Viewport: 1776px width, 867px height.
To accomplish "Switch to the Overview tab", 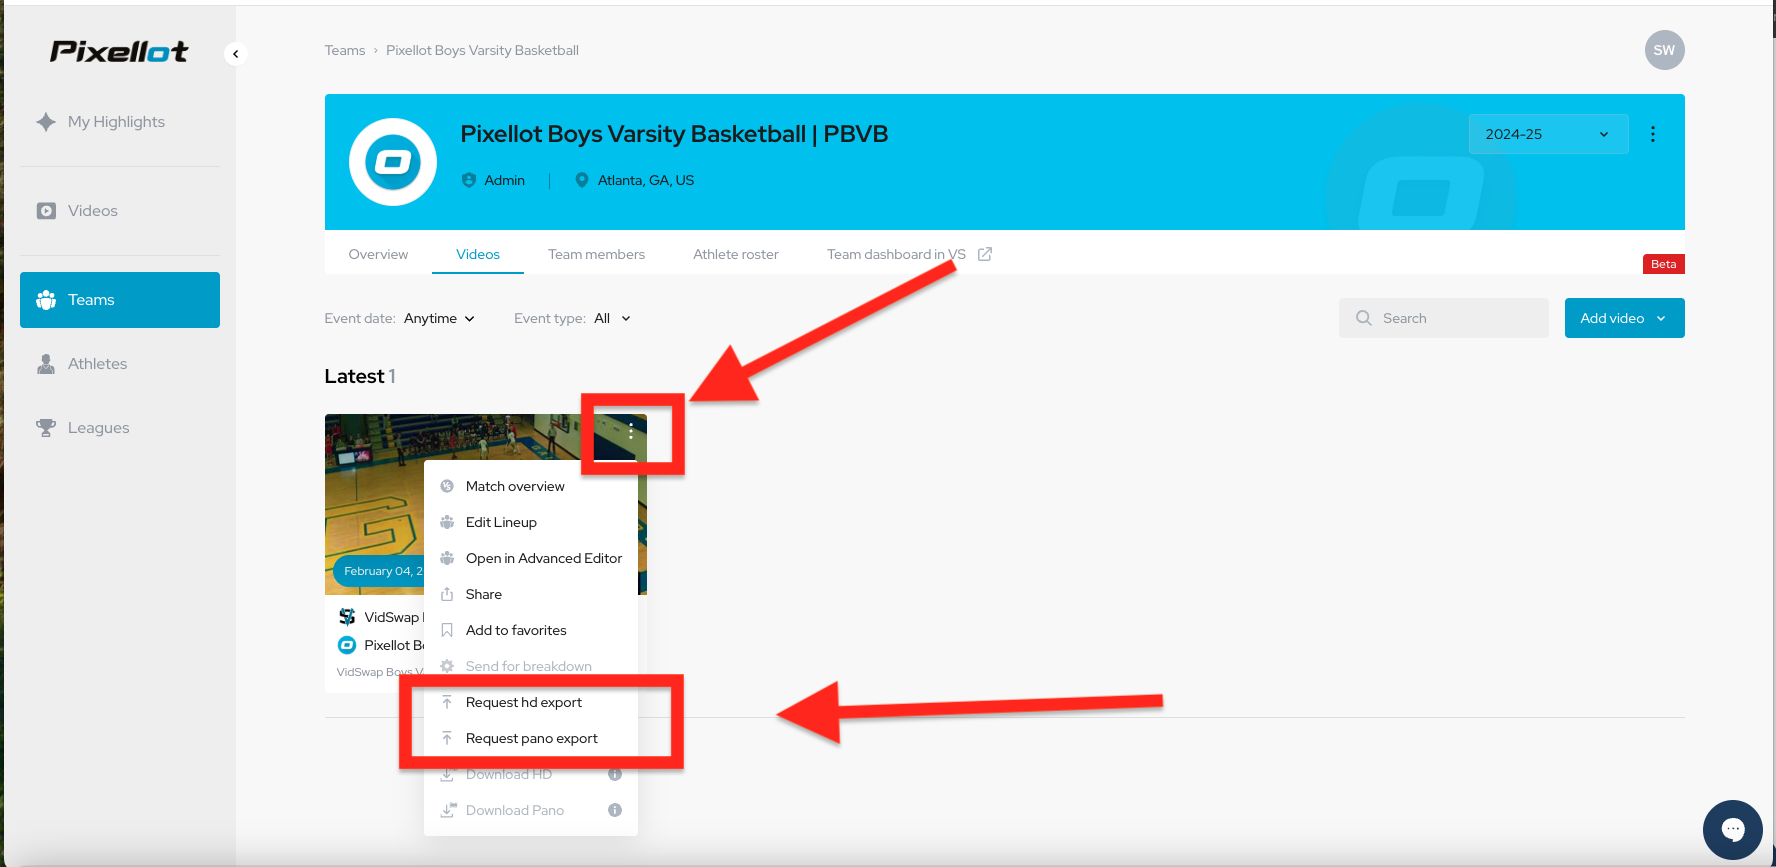I will (378, 254).
